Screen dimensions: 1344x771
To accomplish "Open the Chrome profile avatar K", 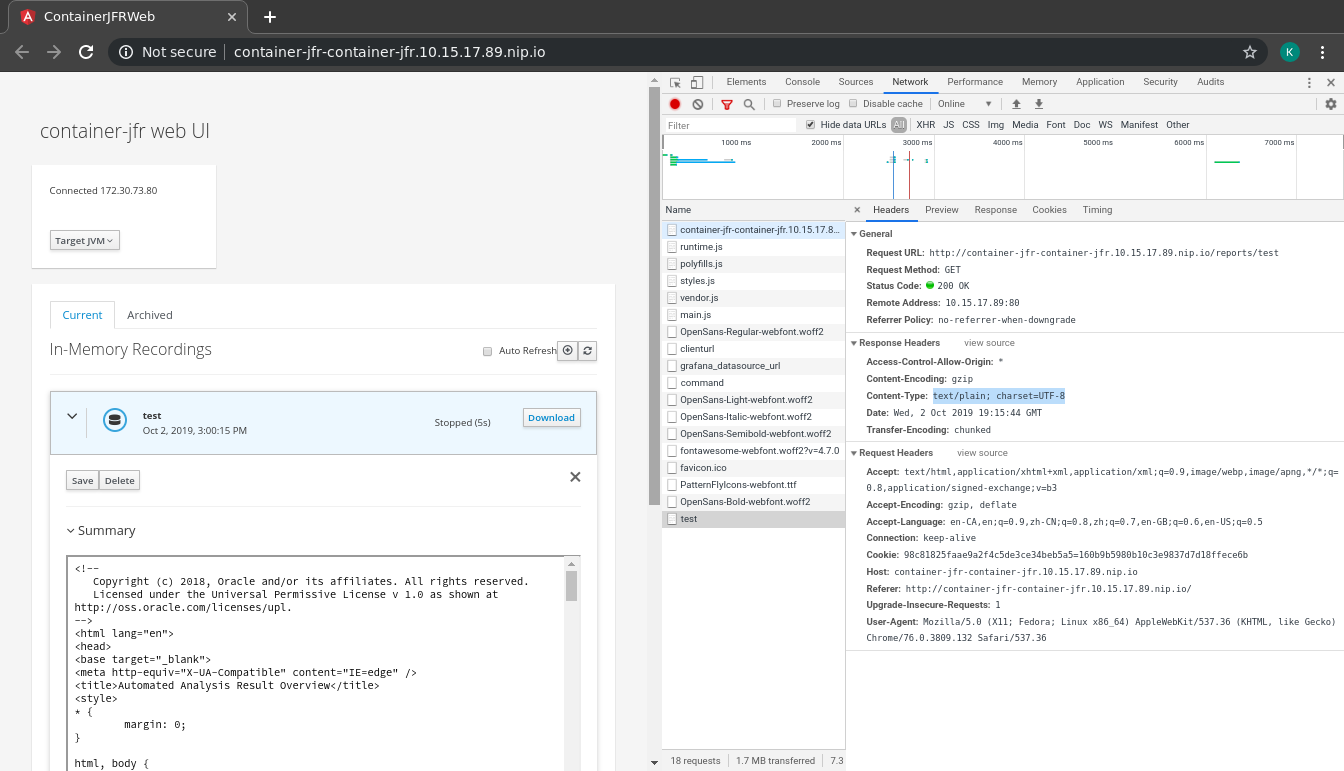I will coord(1290,52).
